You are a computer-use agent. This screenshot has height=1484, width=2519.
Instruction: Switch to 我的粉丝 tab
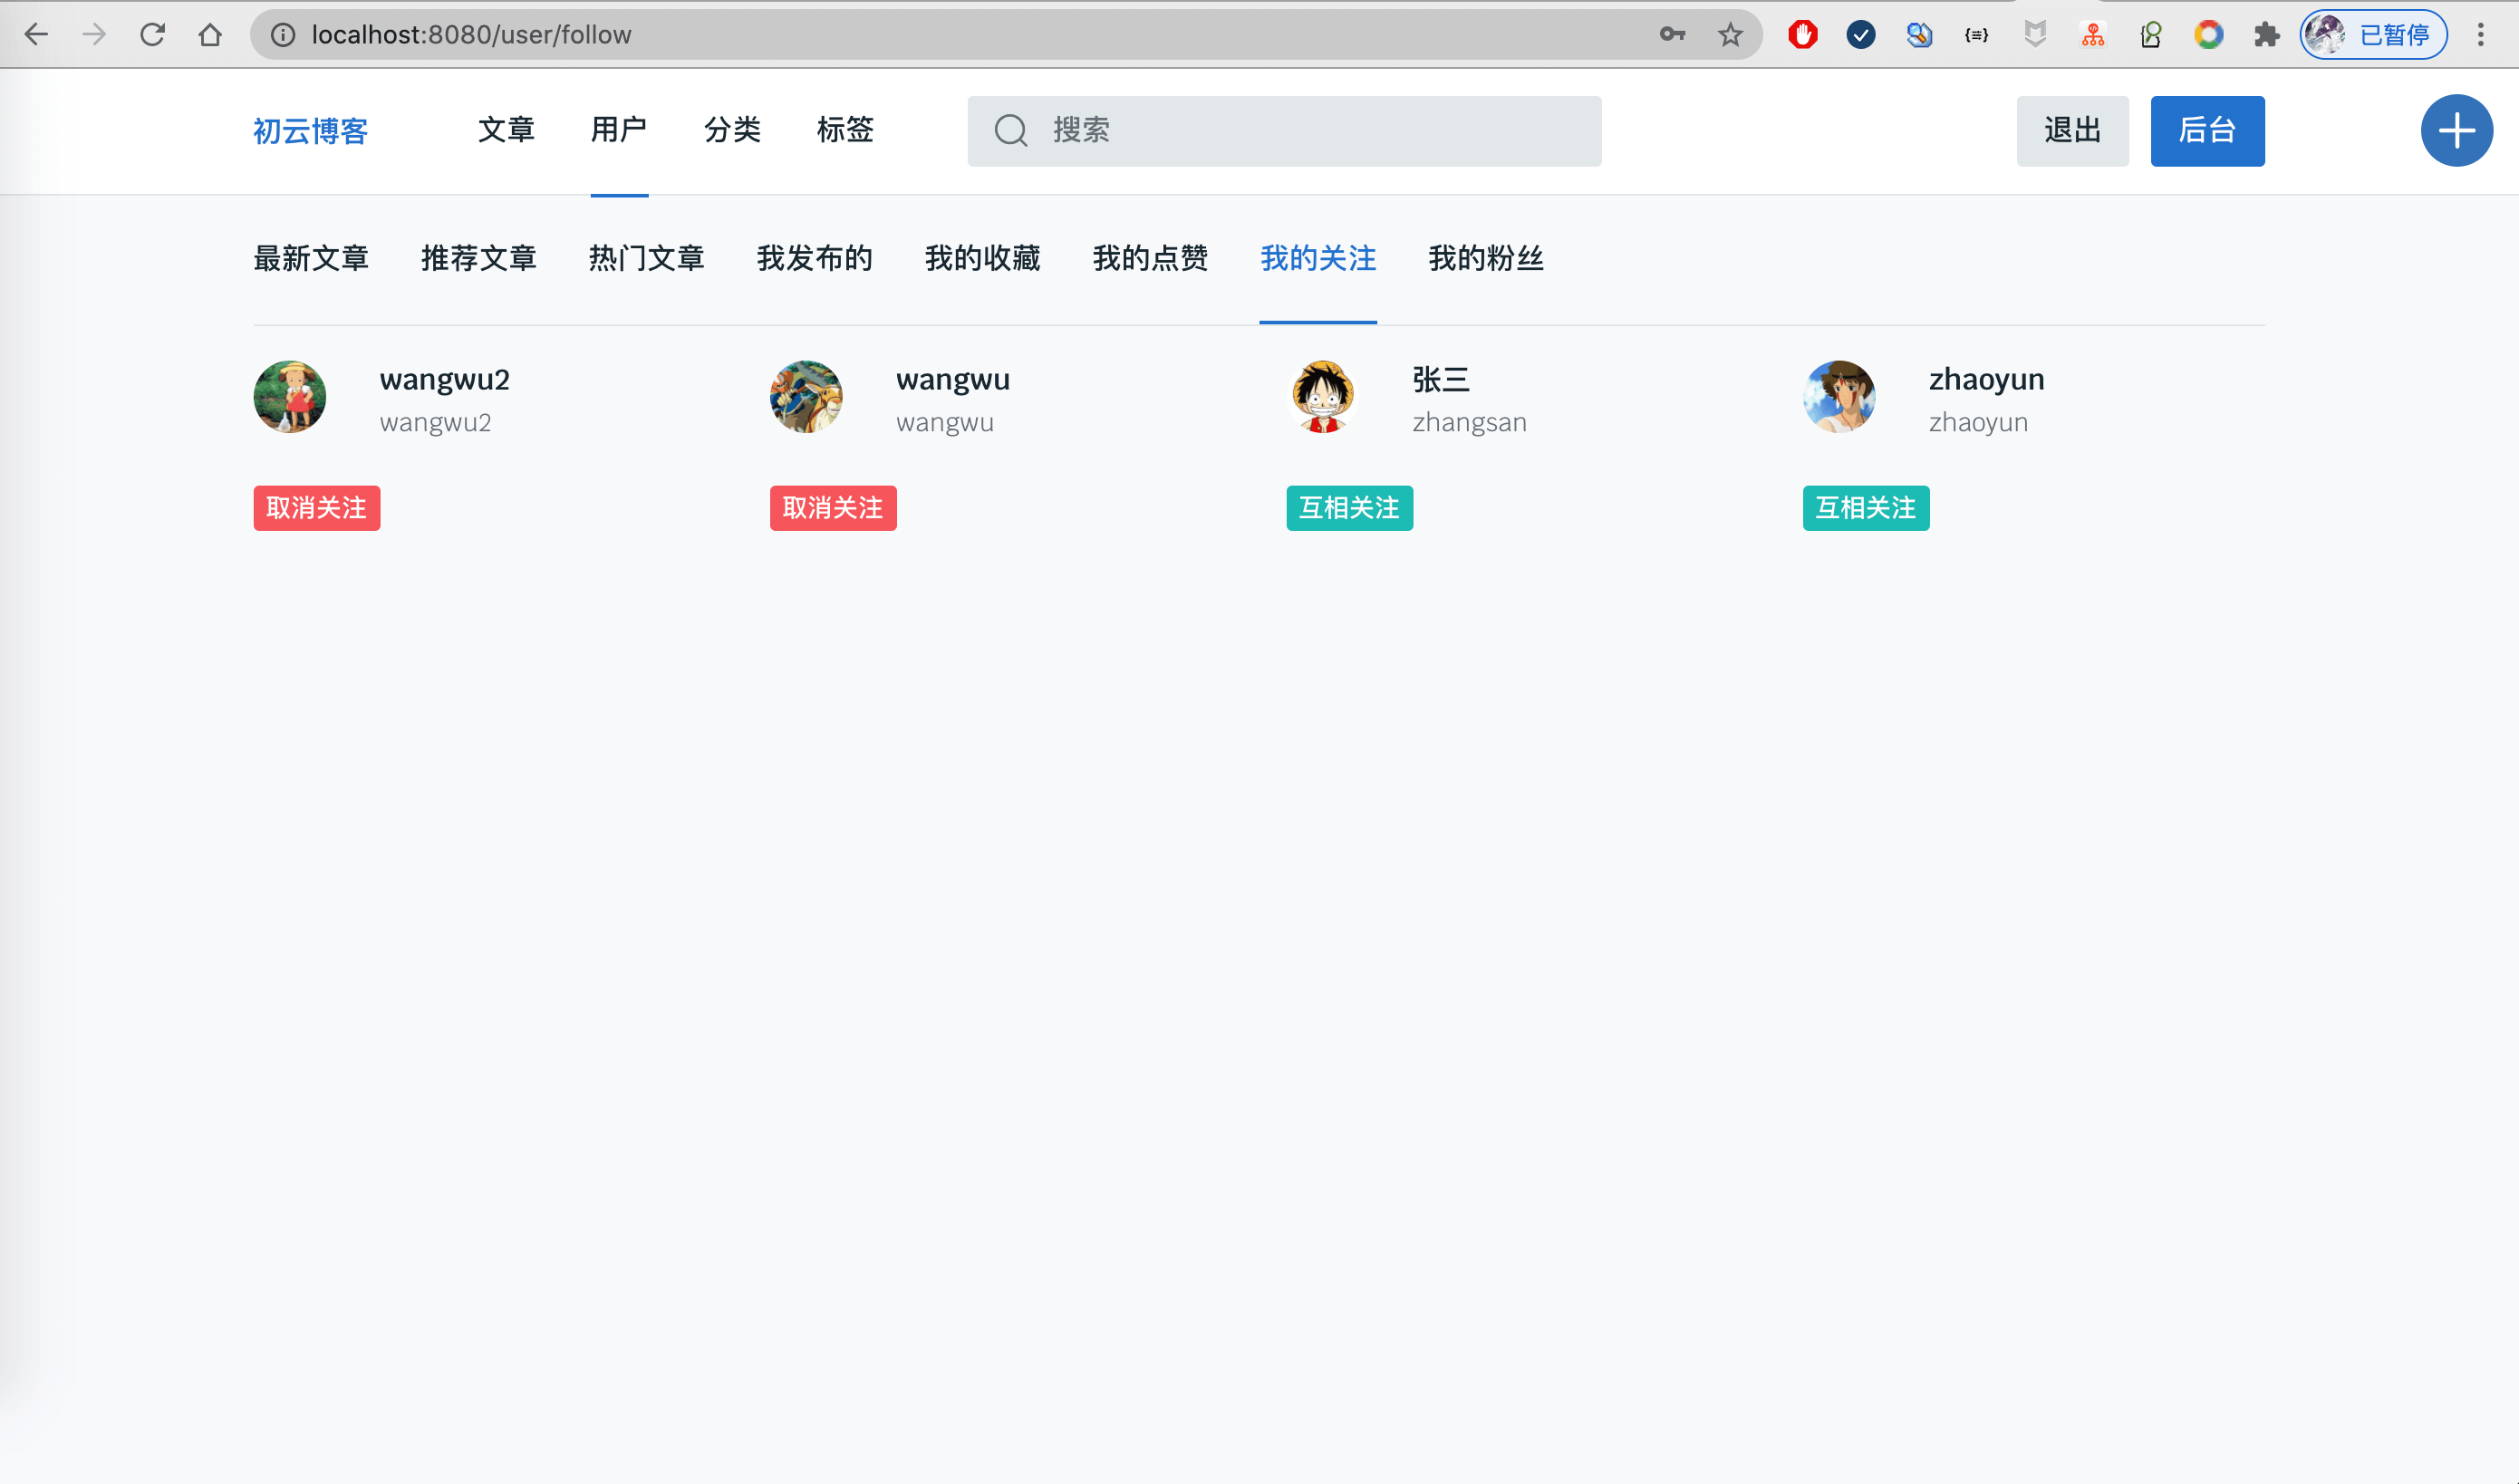1485,259
